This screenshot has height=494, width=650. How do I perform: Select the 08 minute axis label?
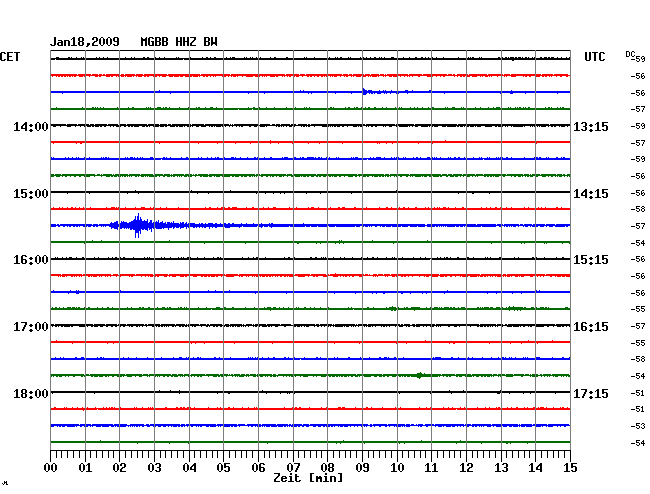pyautogui.click(x=327, y=467)
